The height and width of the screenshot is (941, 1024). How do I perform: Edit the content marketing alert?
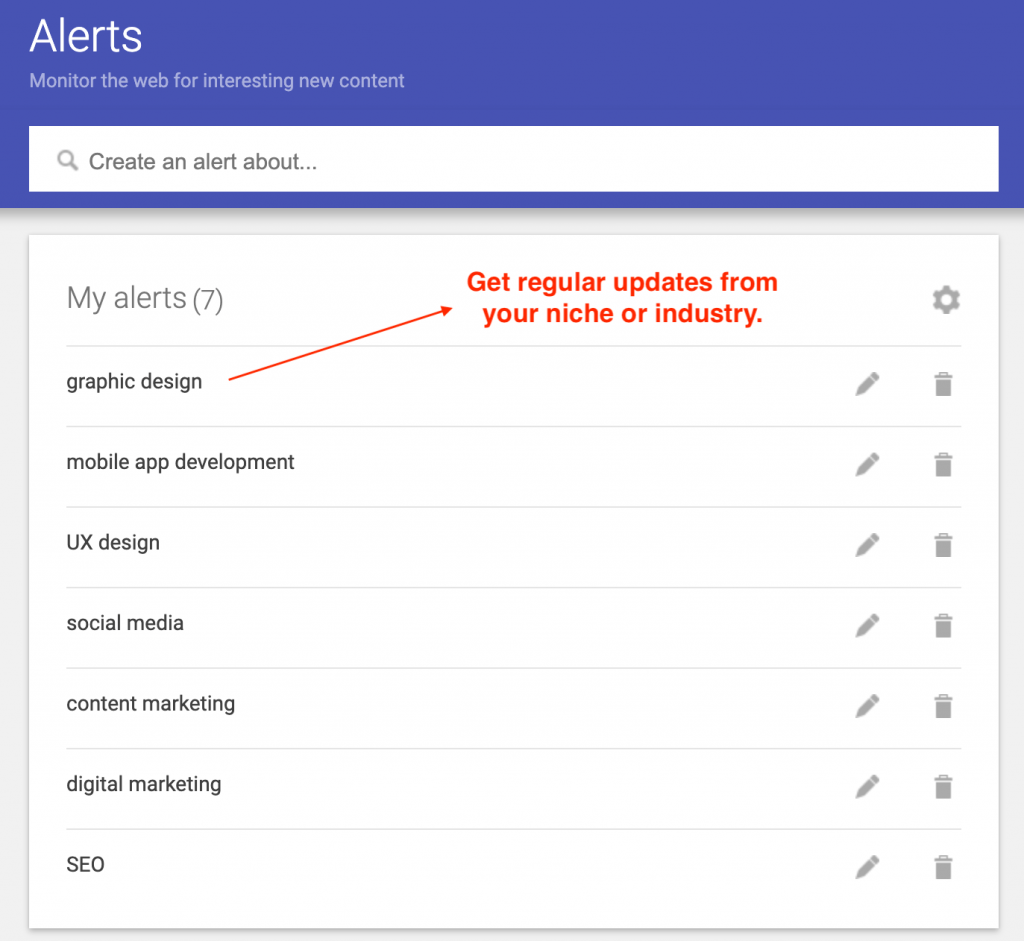click(867, 706)
